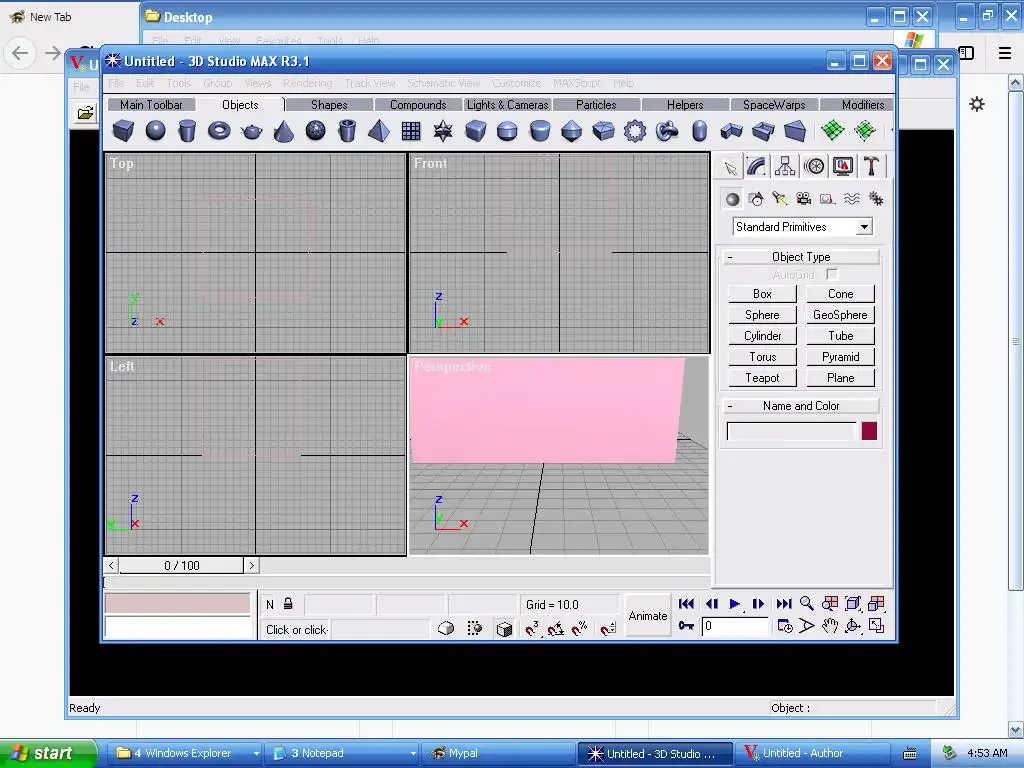Switch to the SpaceWarps tab
Screen dimensions: 1024x768
coord(774,104)
